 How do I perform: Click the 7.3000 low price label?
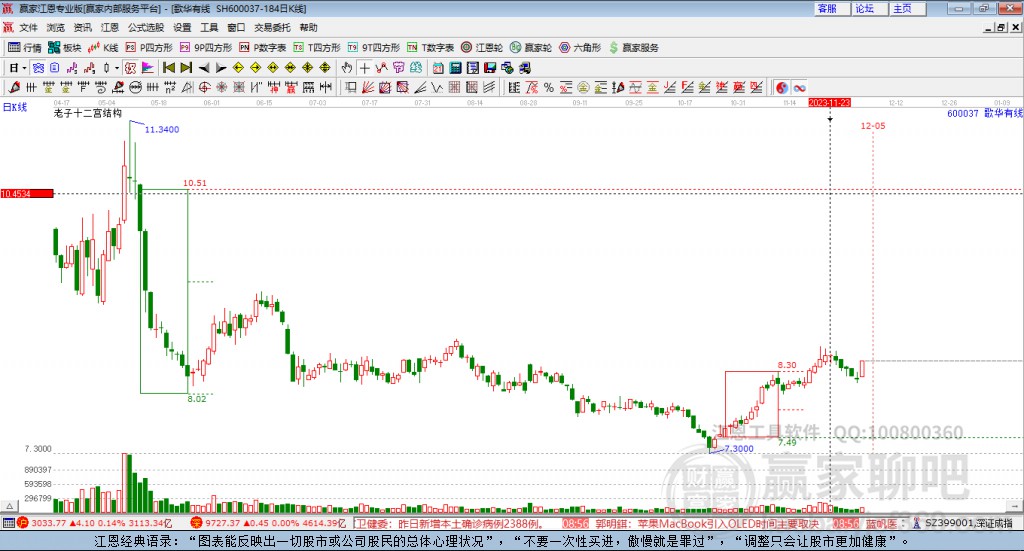pos(739,449)
